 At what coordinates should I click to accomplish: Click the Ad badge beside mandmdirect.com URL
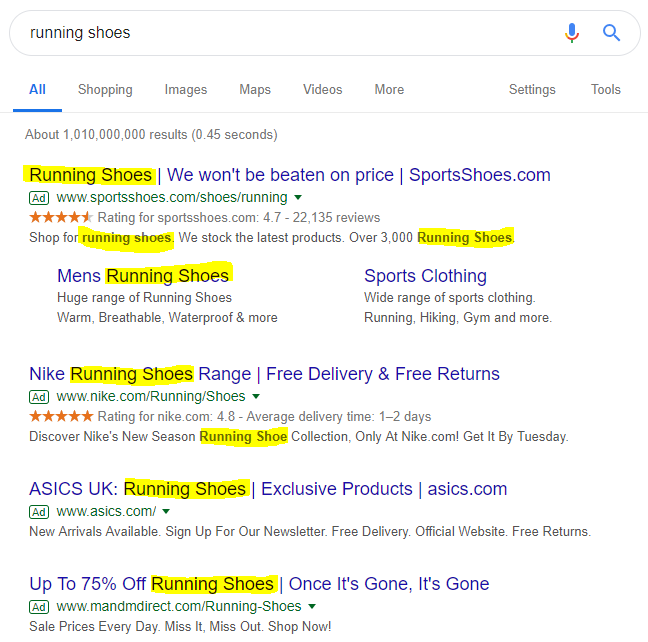[39, 607]
